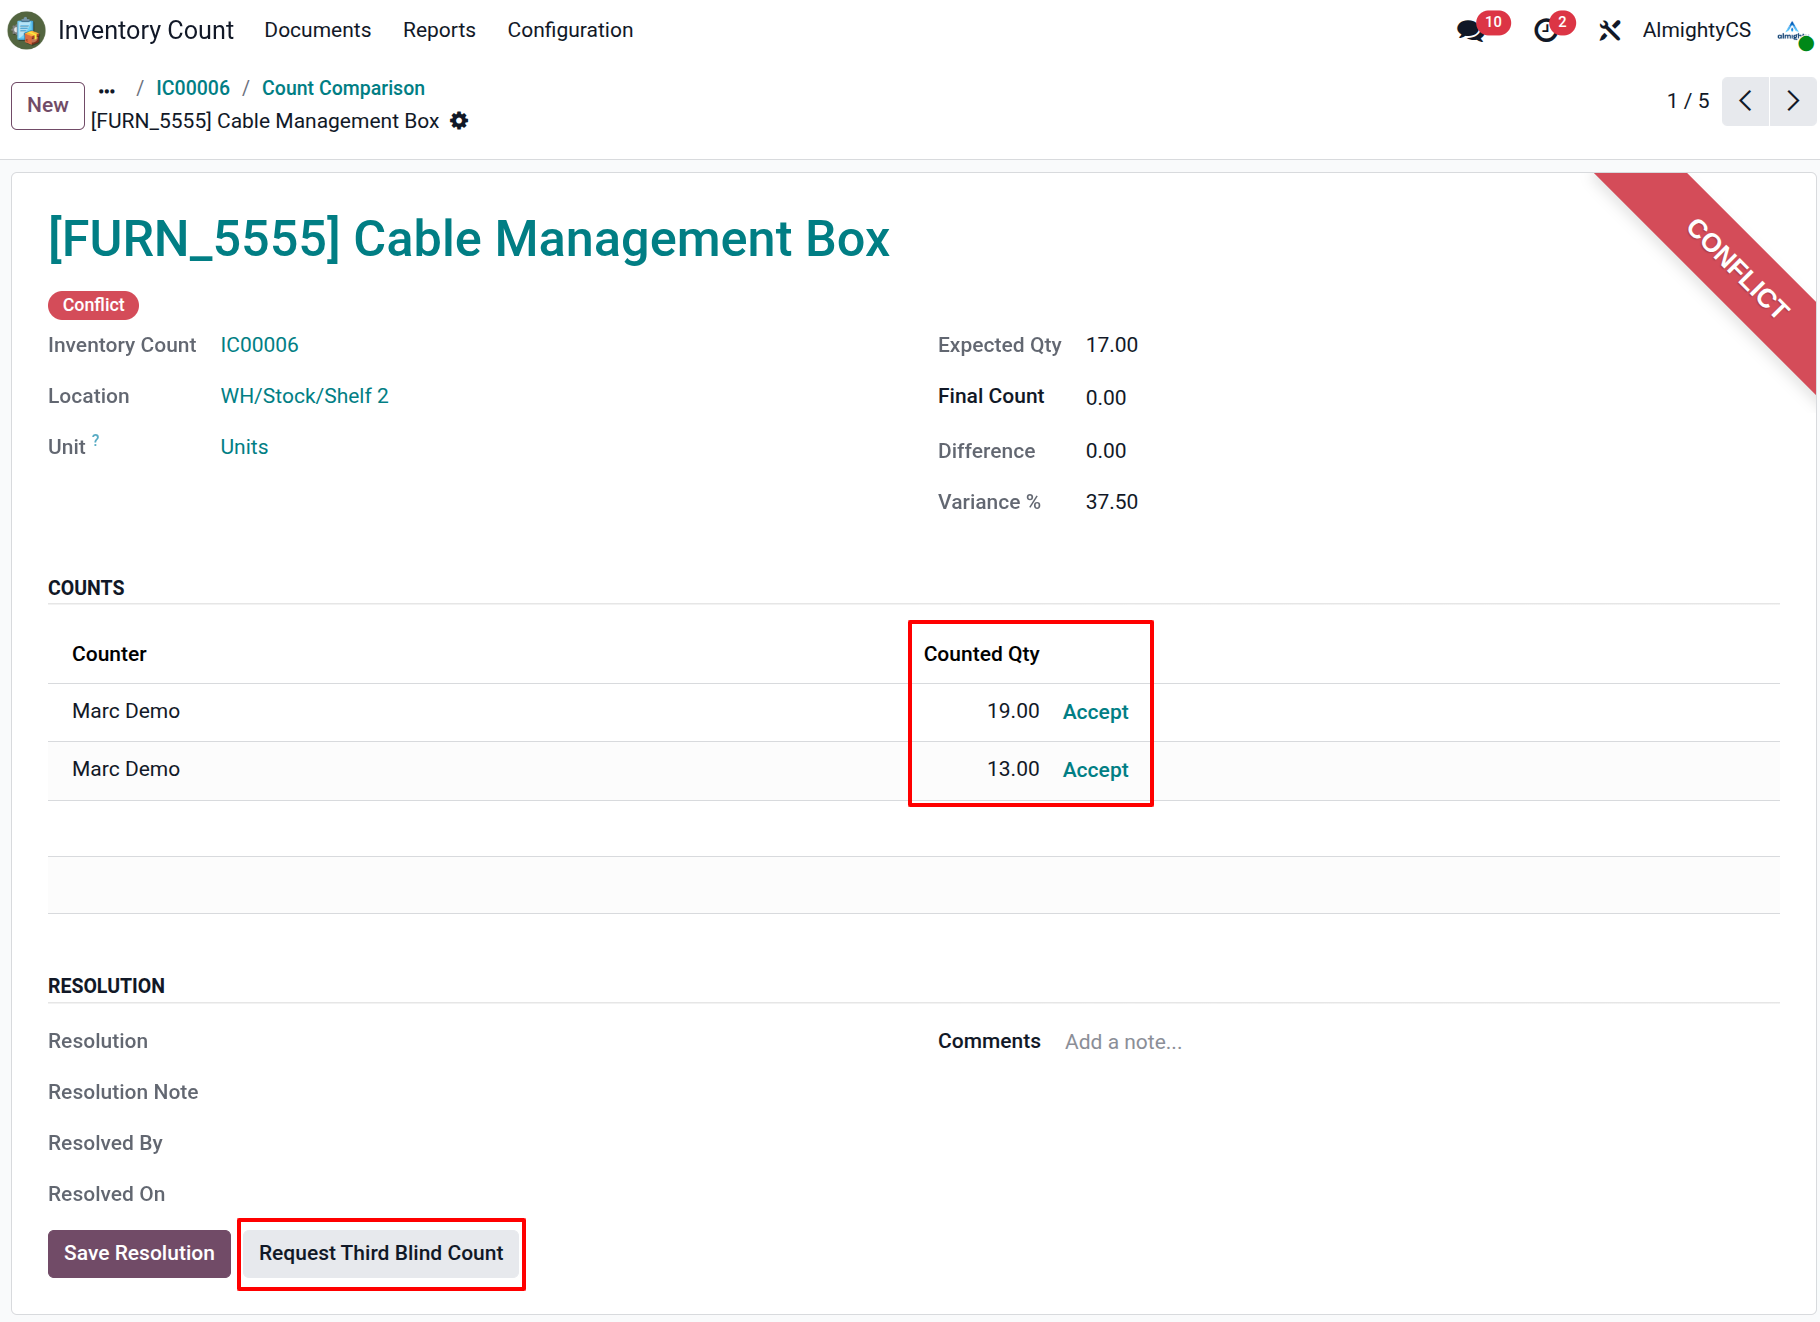Open the Configuration menu

[x=570, y=30]
